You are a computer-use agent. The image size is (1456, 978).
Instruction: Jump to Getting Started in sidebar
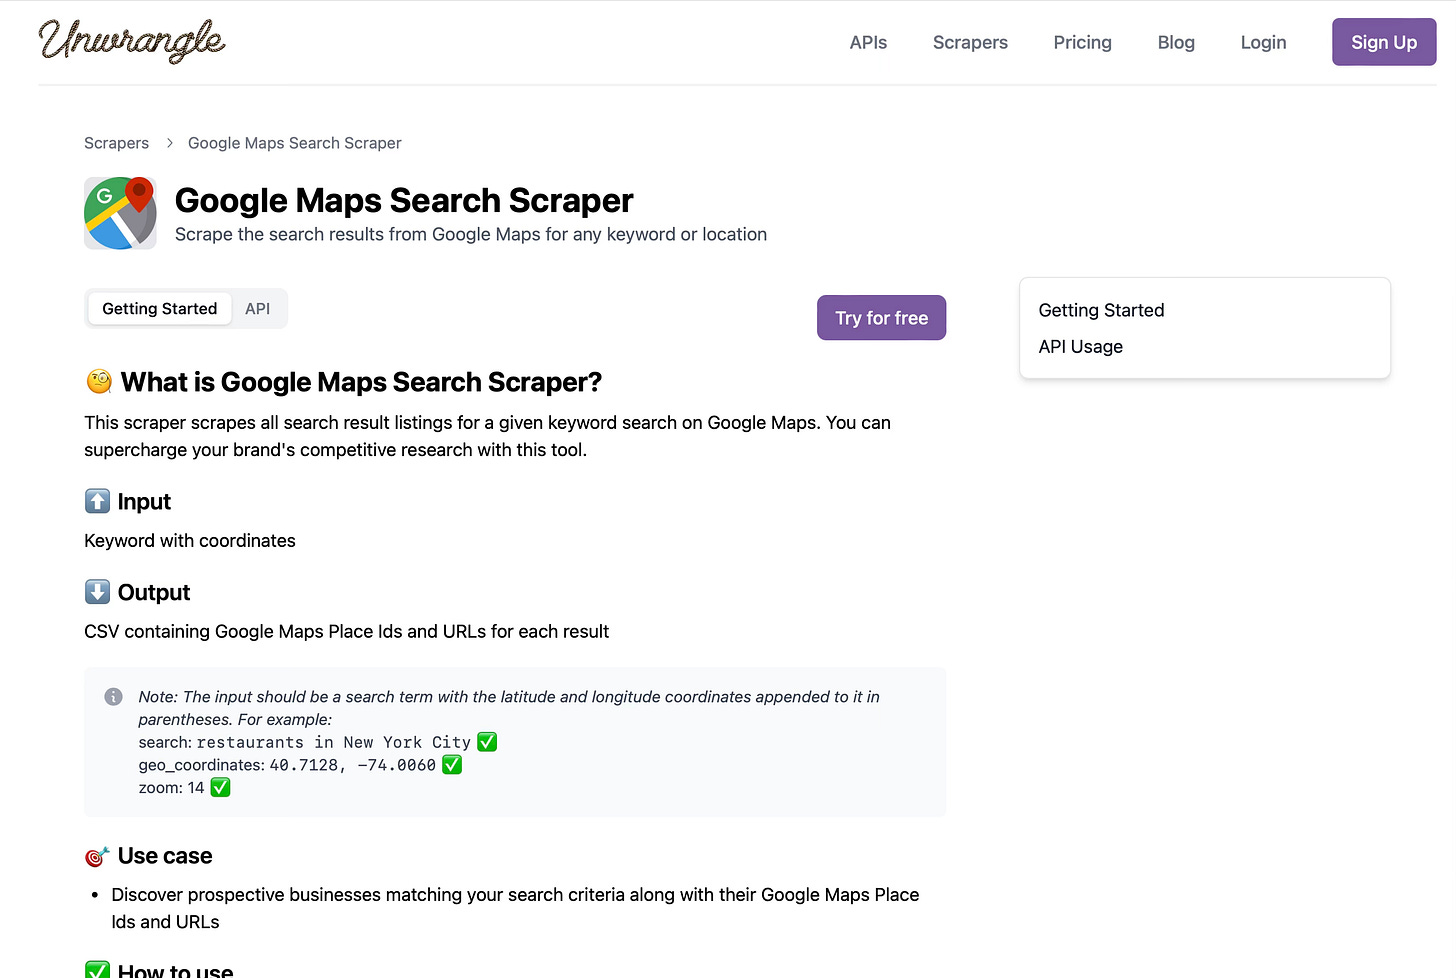pos(1101,310)
